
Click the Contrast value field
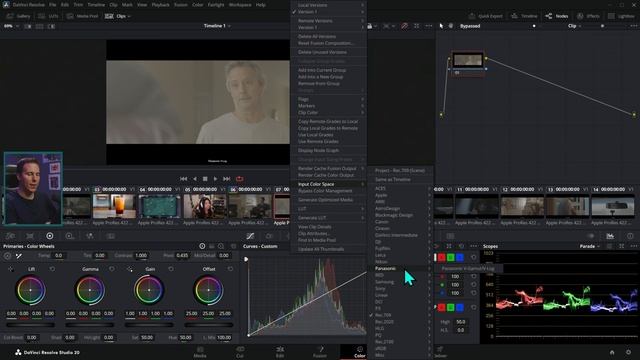(141, 256)
